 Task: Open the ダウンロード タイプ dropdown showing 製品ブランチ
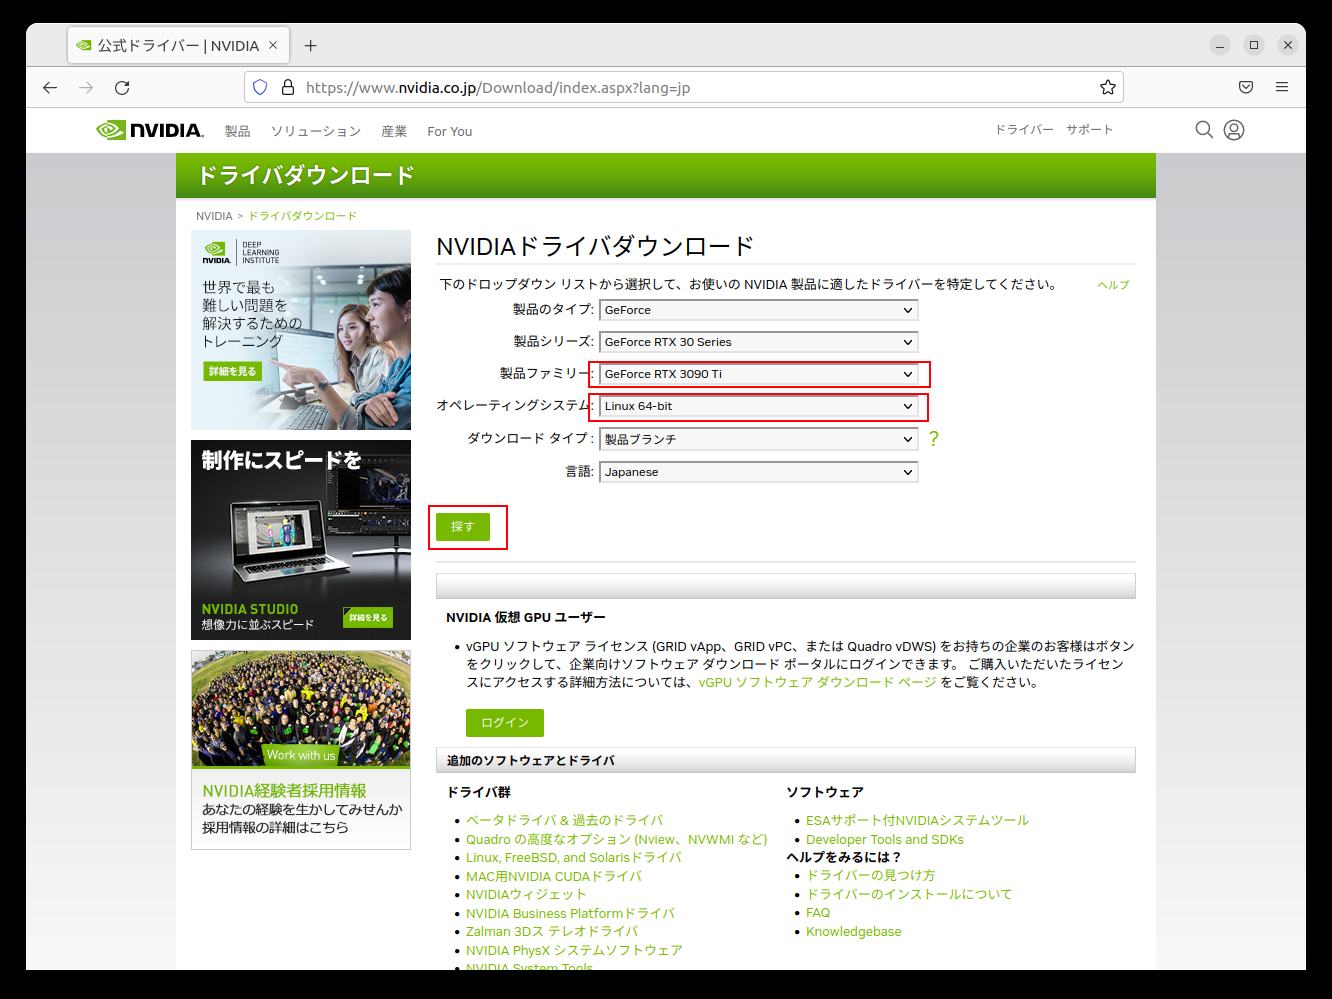[759, 439]
